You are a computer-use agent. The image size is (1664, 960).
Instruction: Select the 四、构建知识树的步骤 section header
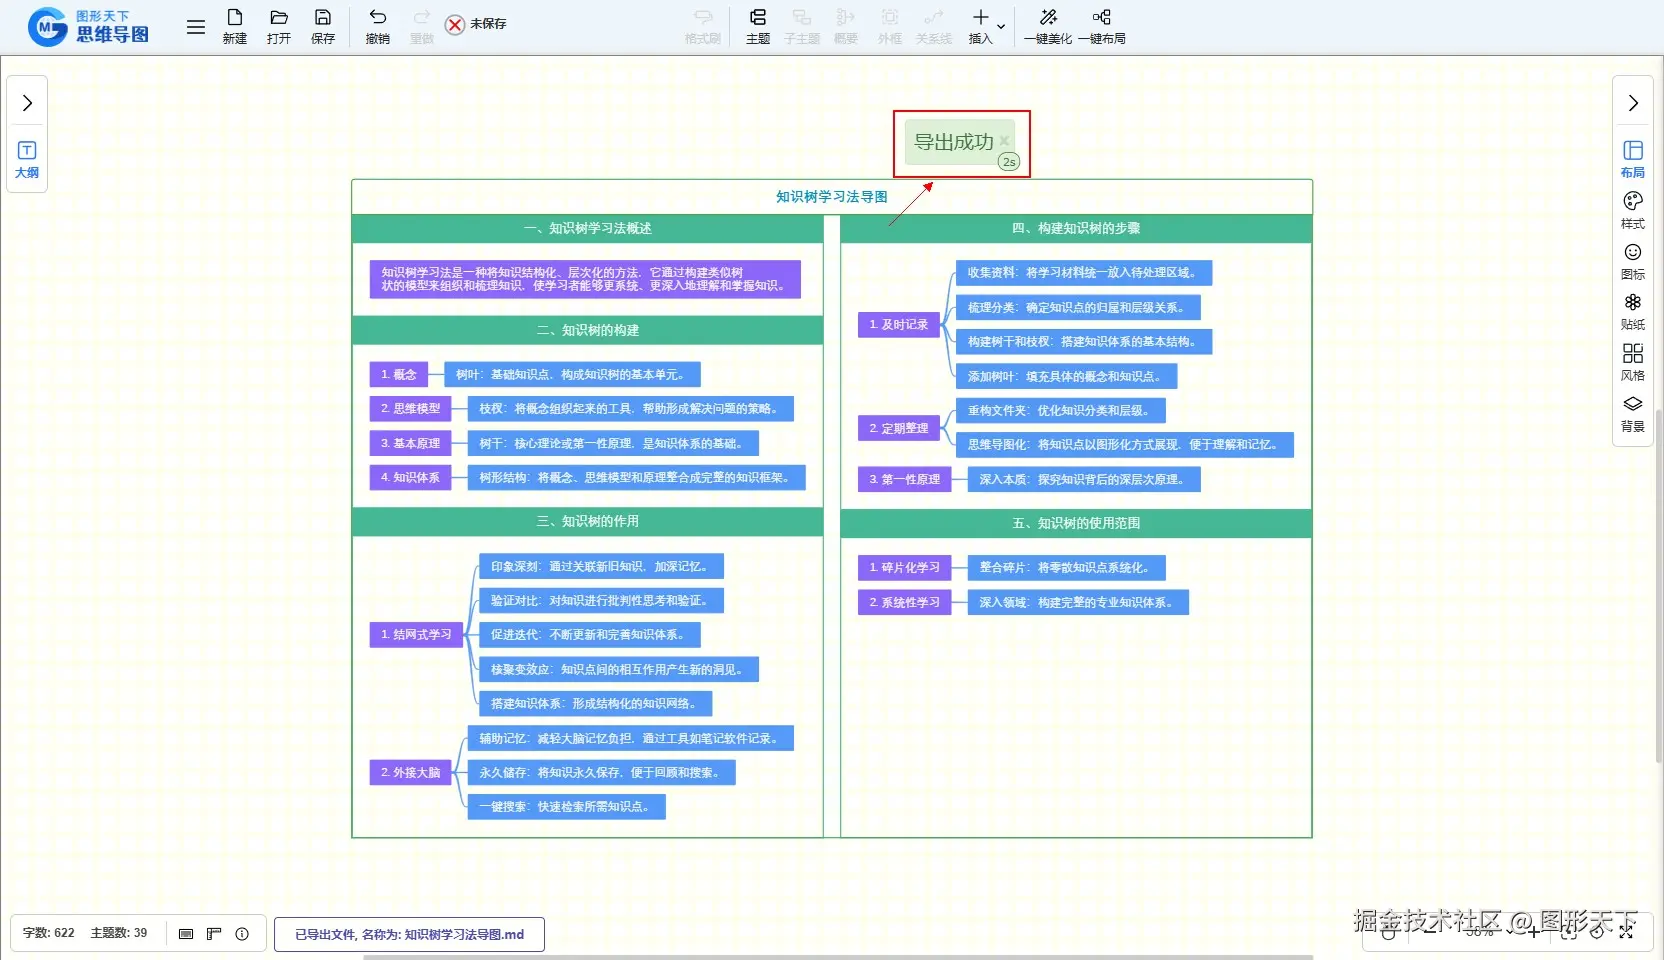pyautogui.click(x=1076, y=229)
